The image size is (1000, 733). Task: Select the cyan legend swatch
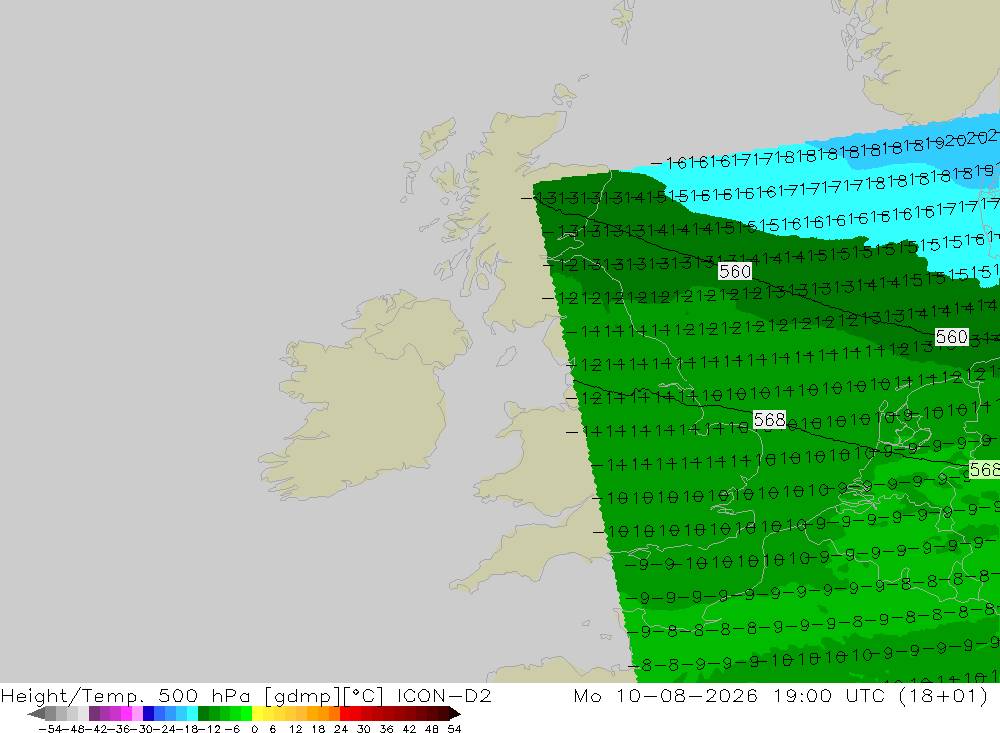(192, 714)
